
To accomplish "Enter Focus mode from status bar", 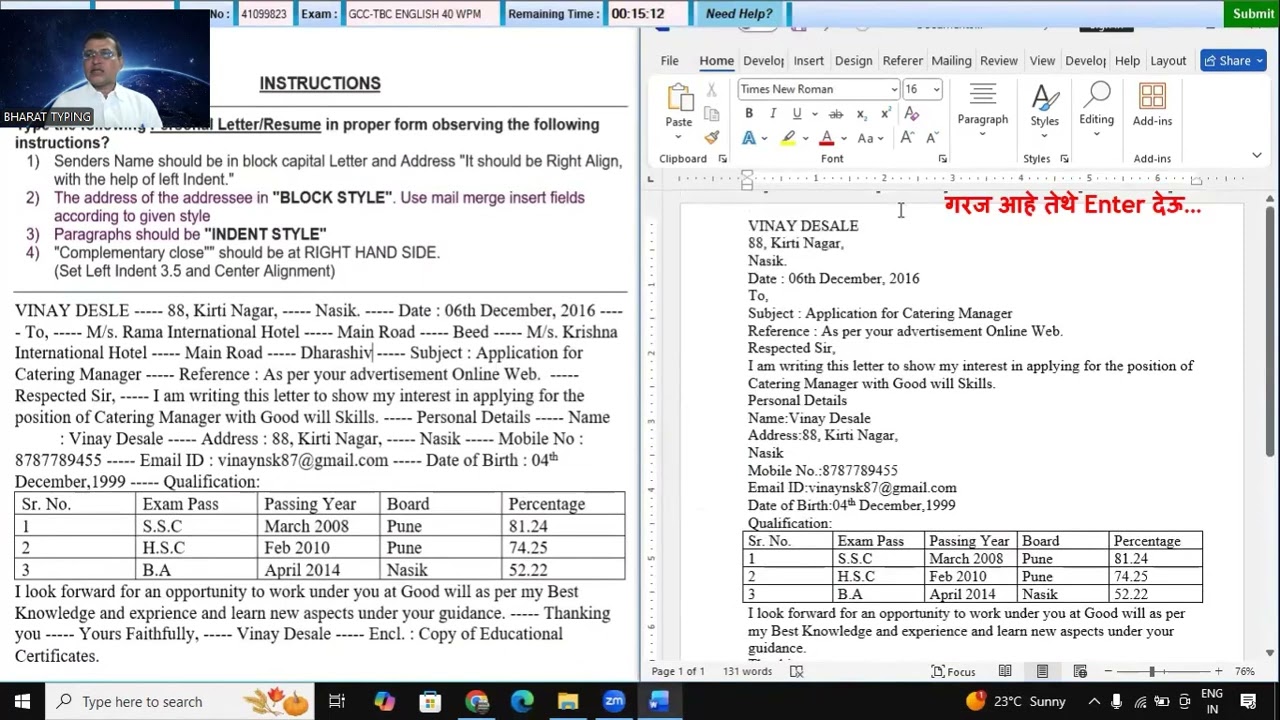I will click(953, 671).
